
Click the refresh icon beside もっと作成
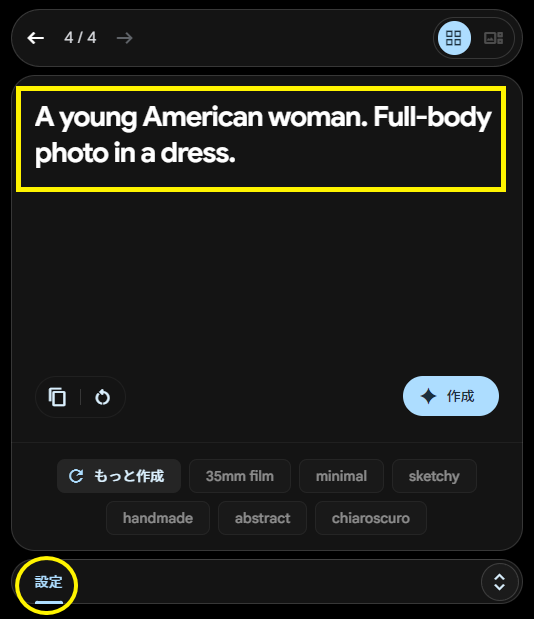click(x=76, y=476)
